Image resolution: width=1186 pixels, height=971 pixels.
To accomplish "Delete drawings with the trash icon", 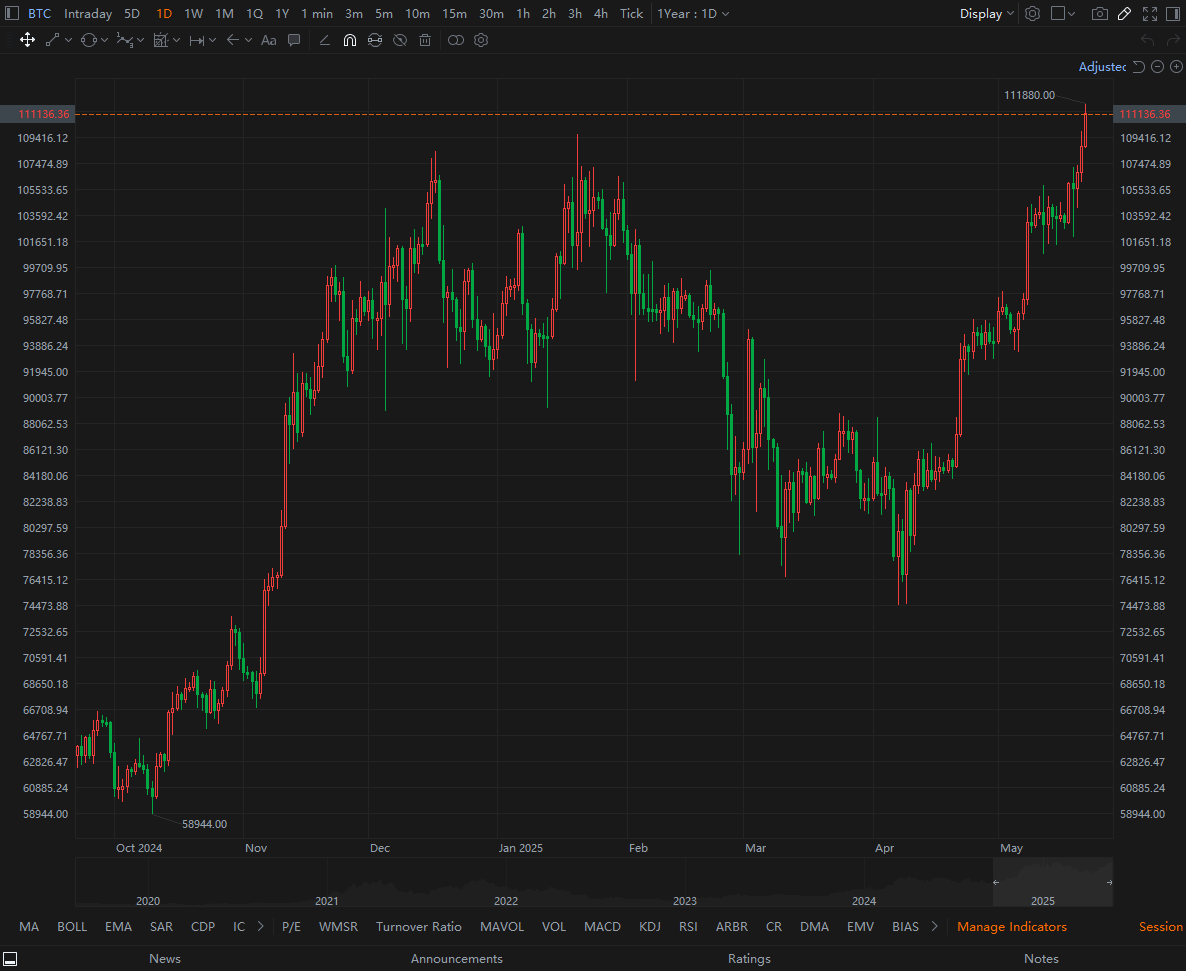I will click(425, 40).
